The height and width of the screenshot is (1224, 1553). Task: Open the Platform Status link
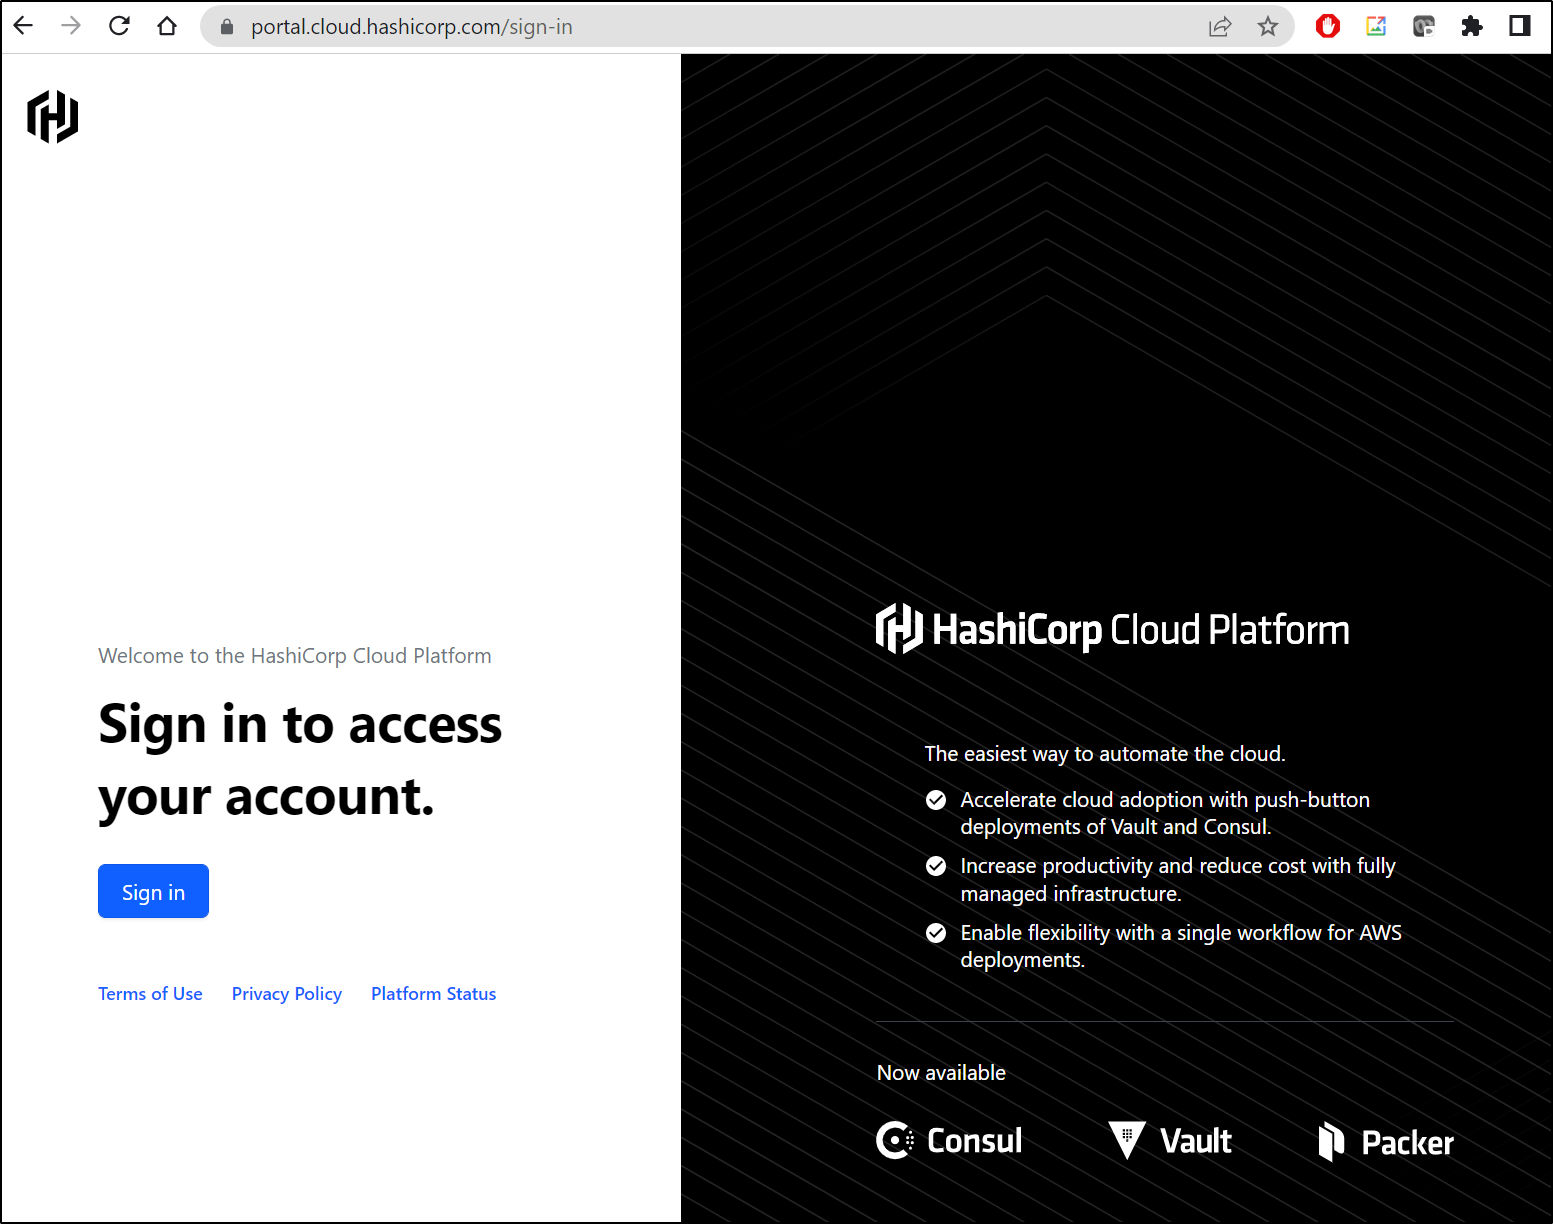point(434,994)
